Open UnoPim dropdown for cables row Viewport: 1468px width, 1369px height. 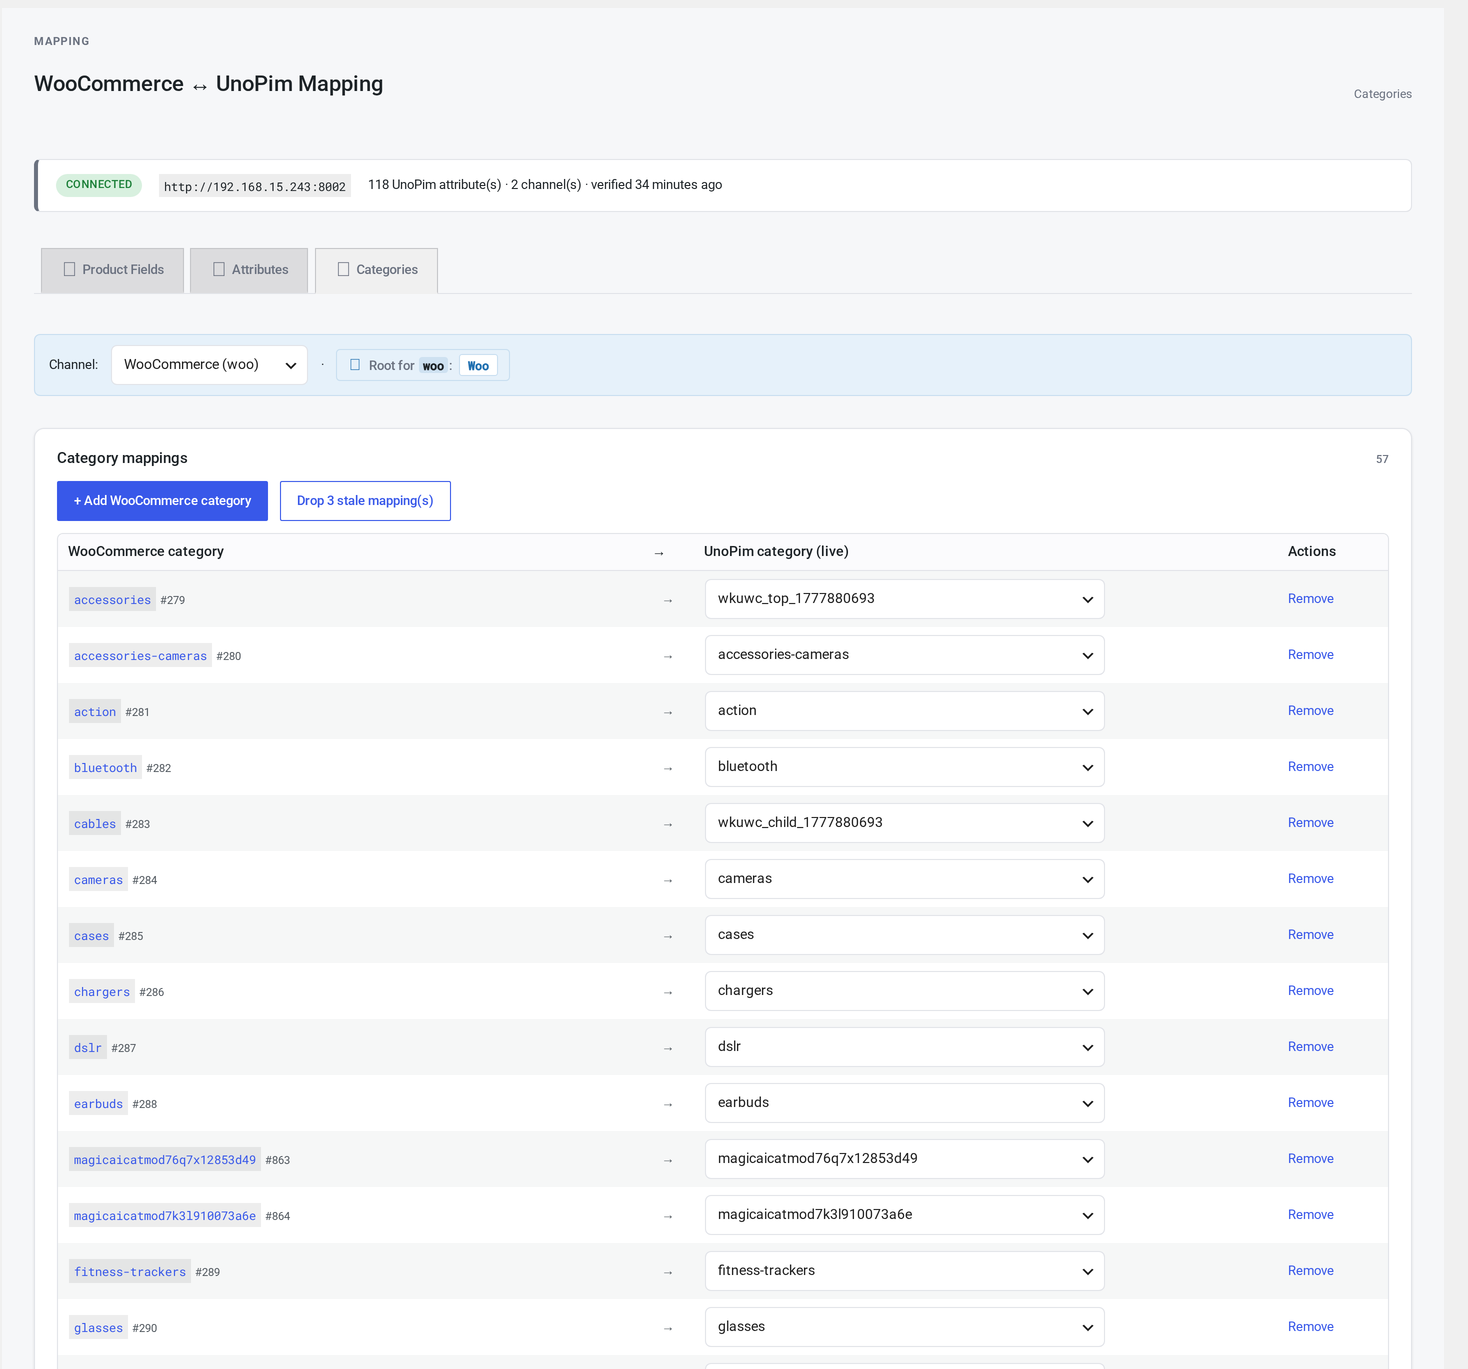coord(905,823)
